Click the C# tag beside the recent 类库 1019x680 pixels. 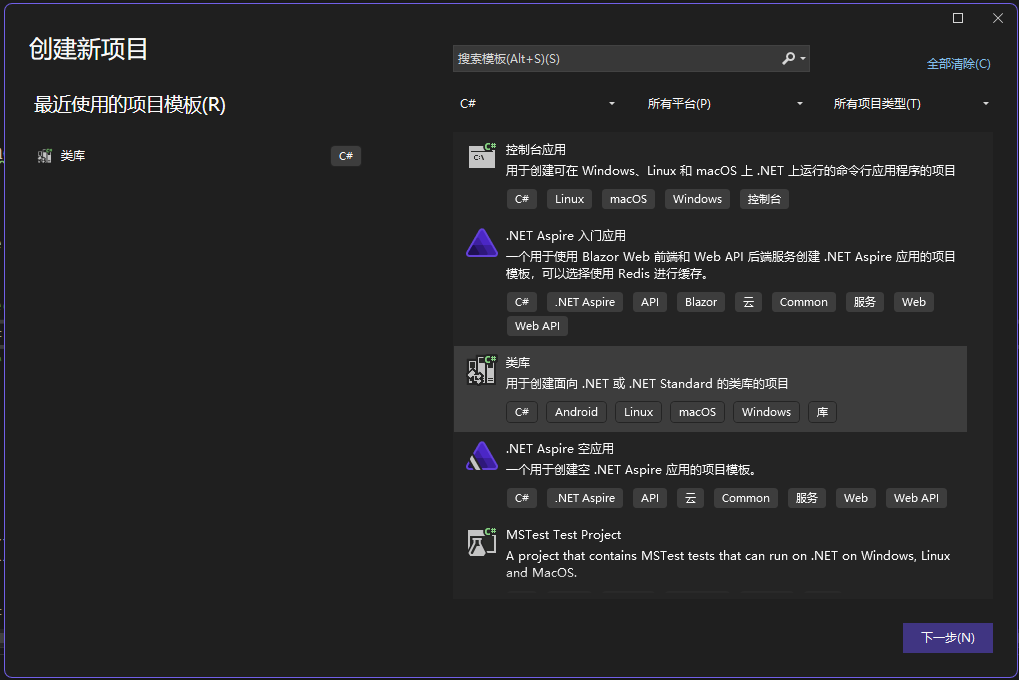346,156
